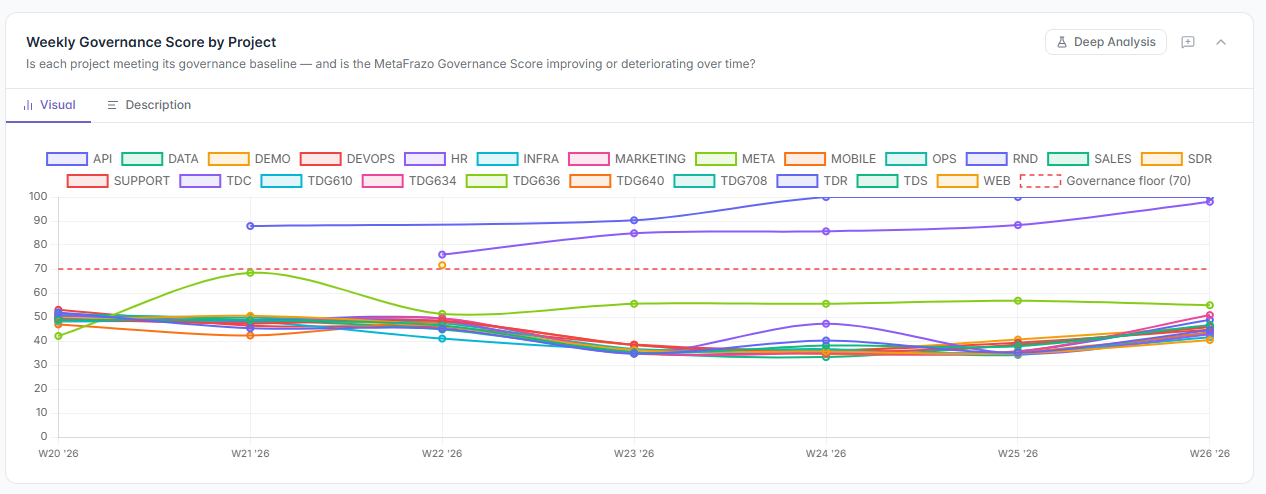Switch to the Description tab

[x=149, y=105]
